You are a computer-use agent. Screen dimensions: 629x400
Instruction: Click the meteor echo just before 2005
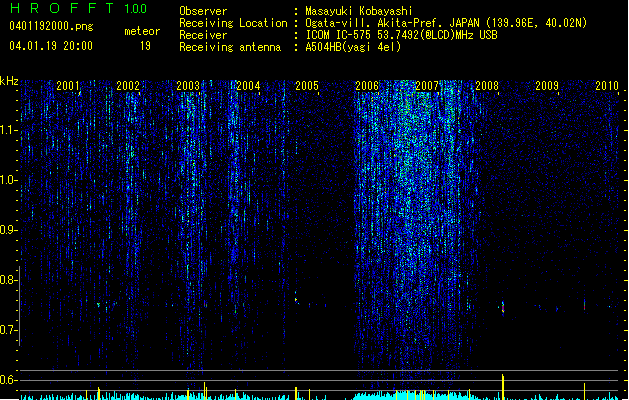[x=296, y=300]
